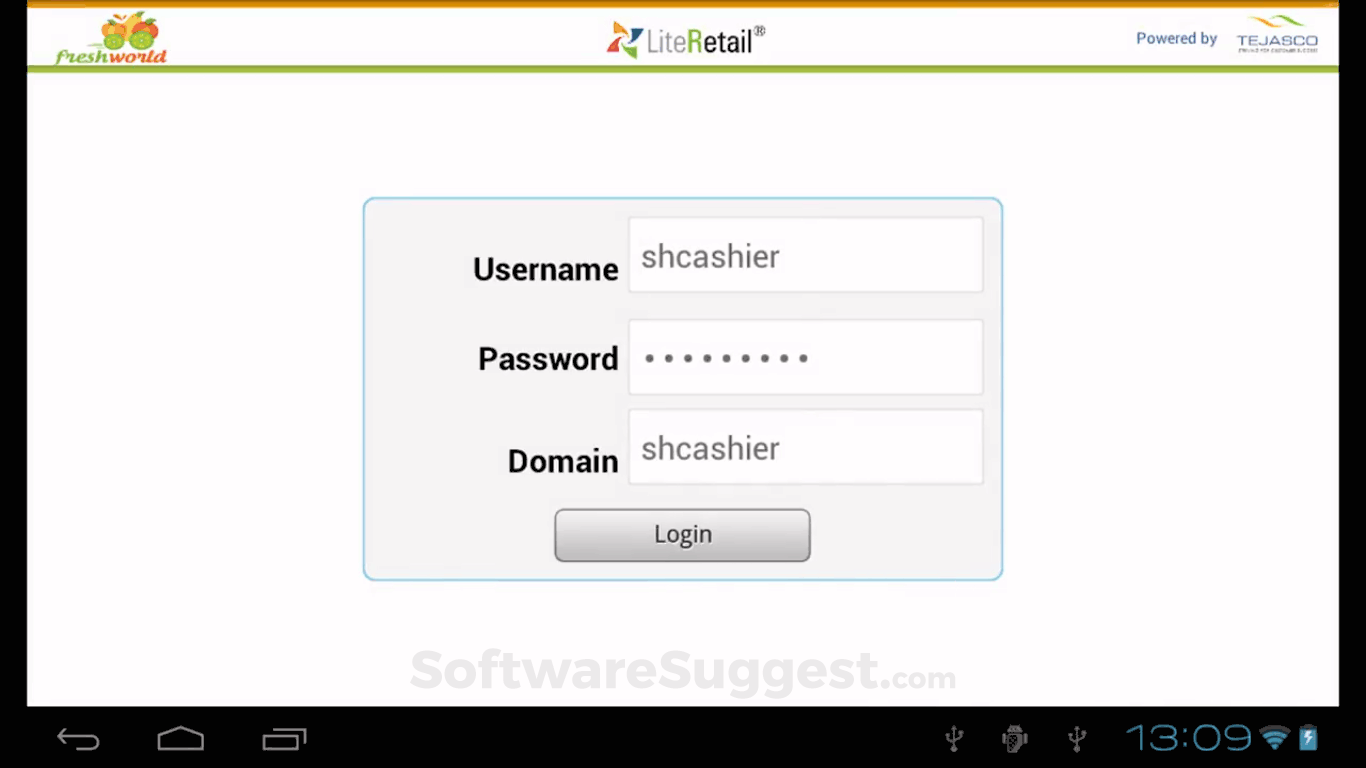Image resolution: width=1366 pixels, height=768 pixels.
Task: Tap the battery charging icon
Action: point(1308,738)
